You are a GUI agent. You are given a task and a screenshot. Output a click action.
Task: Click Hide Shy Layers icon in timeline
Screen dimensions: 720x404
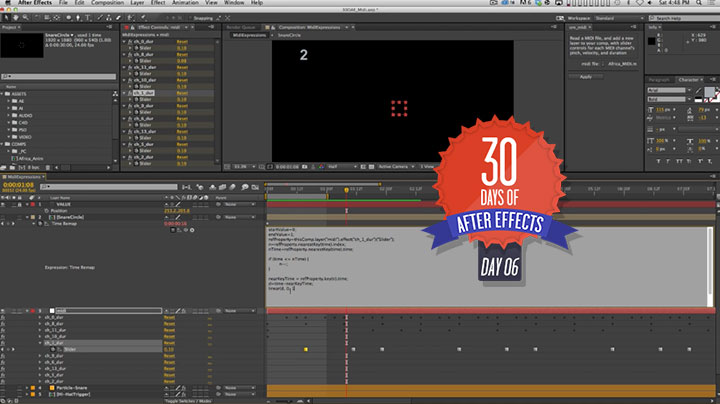(213, 187)
